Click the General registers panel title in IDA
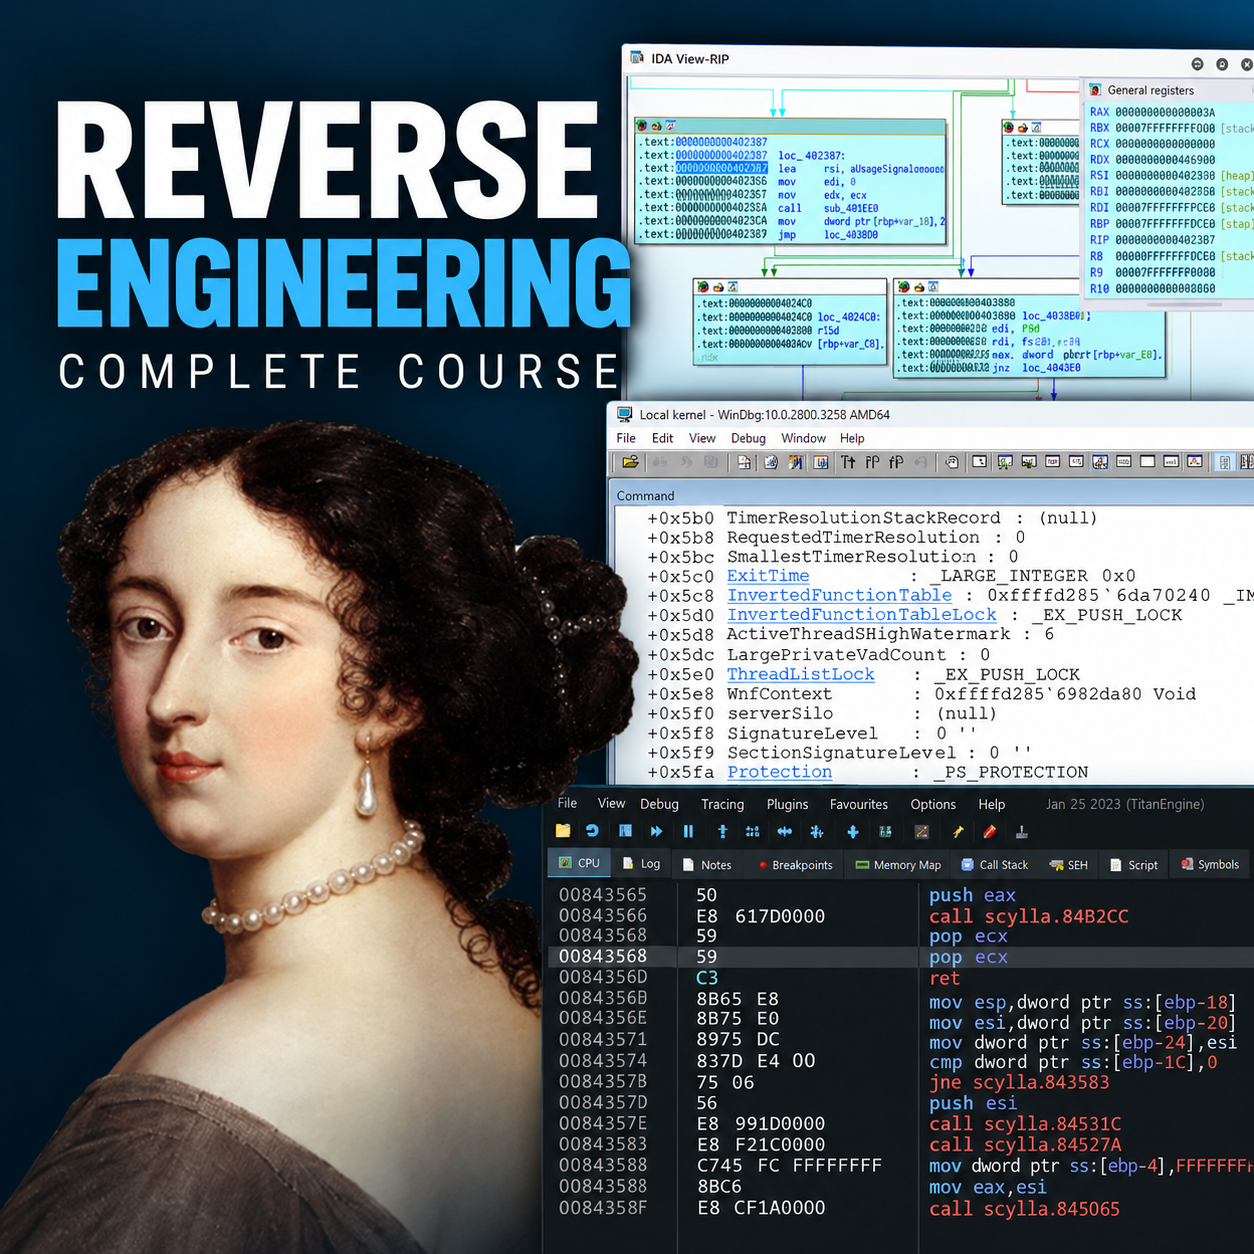The height and width of the screenshot is (1254, 1254). [1150, 90]
